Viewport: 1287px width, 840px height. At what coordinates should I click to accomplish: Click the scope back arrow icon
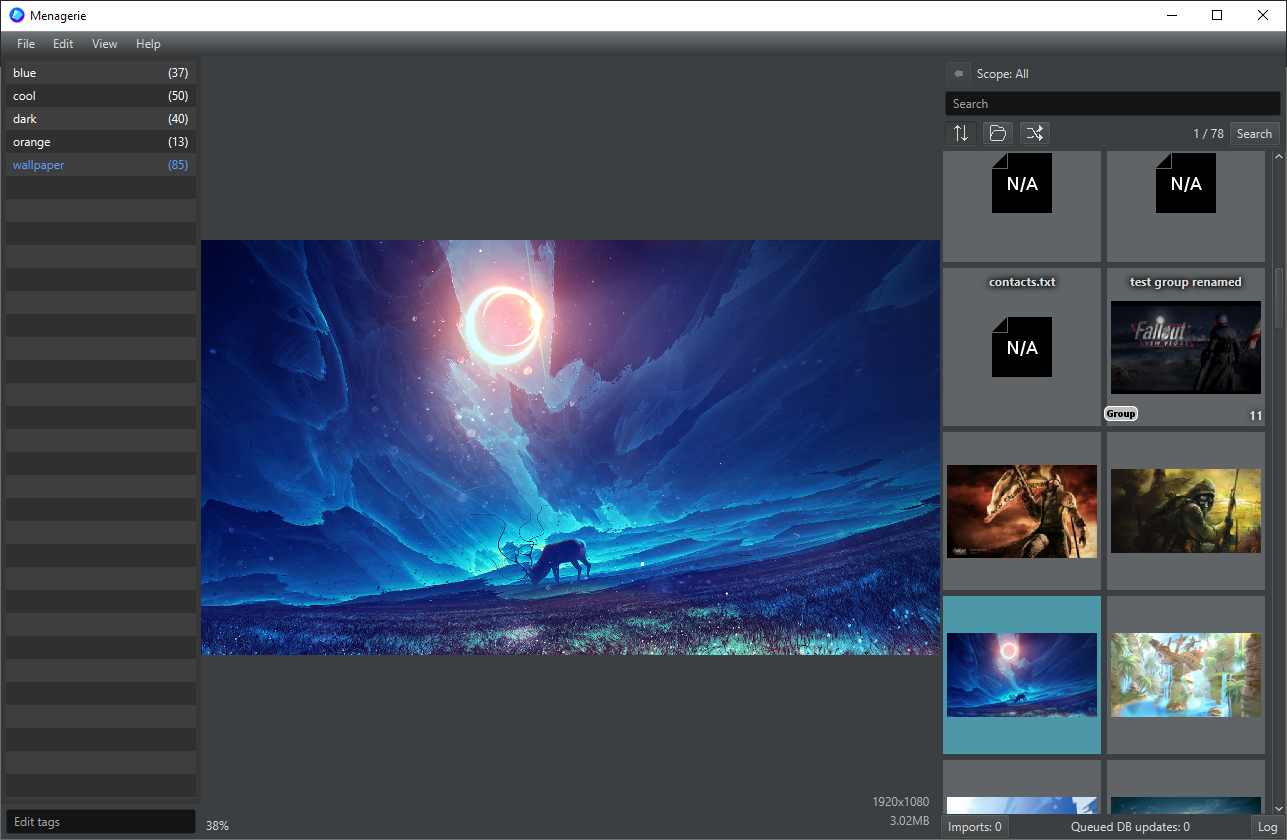click(958, 74)
